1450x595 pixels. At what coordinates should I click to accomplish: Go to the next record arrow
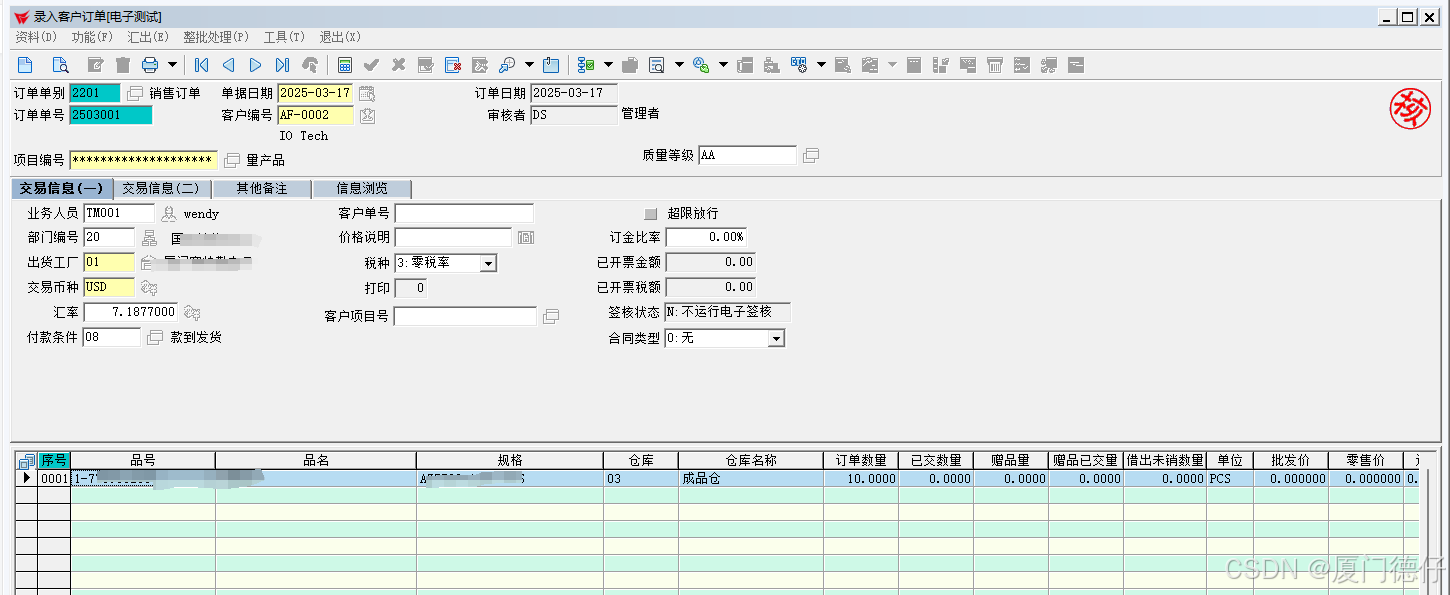tap(255, 65)
